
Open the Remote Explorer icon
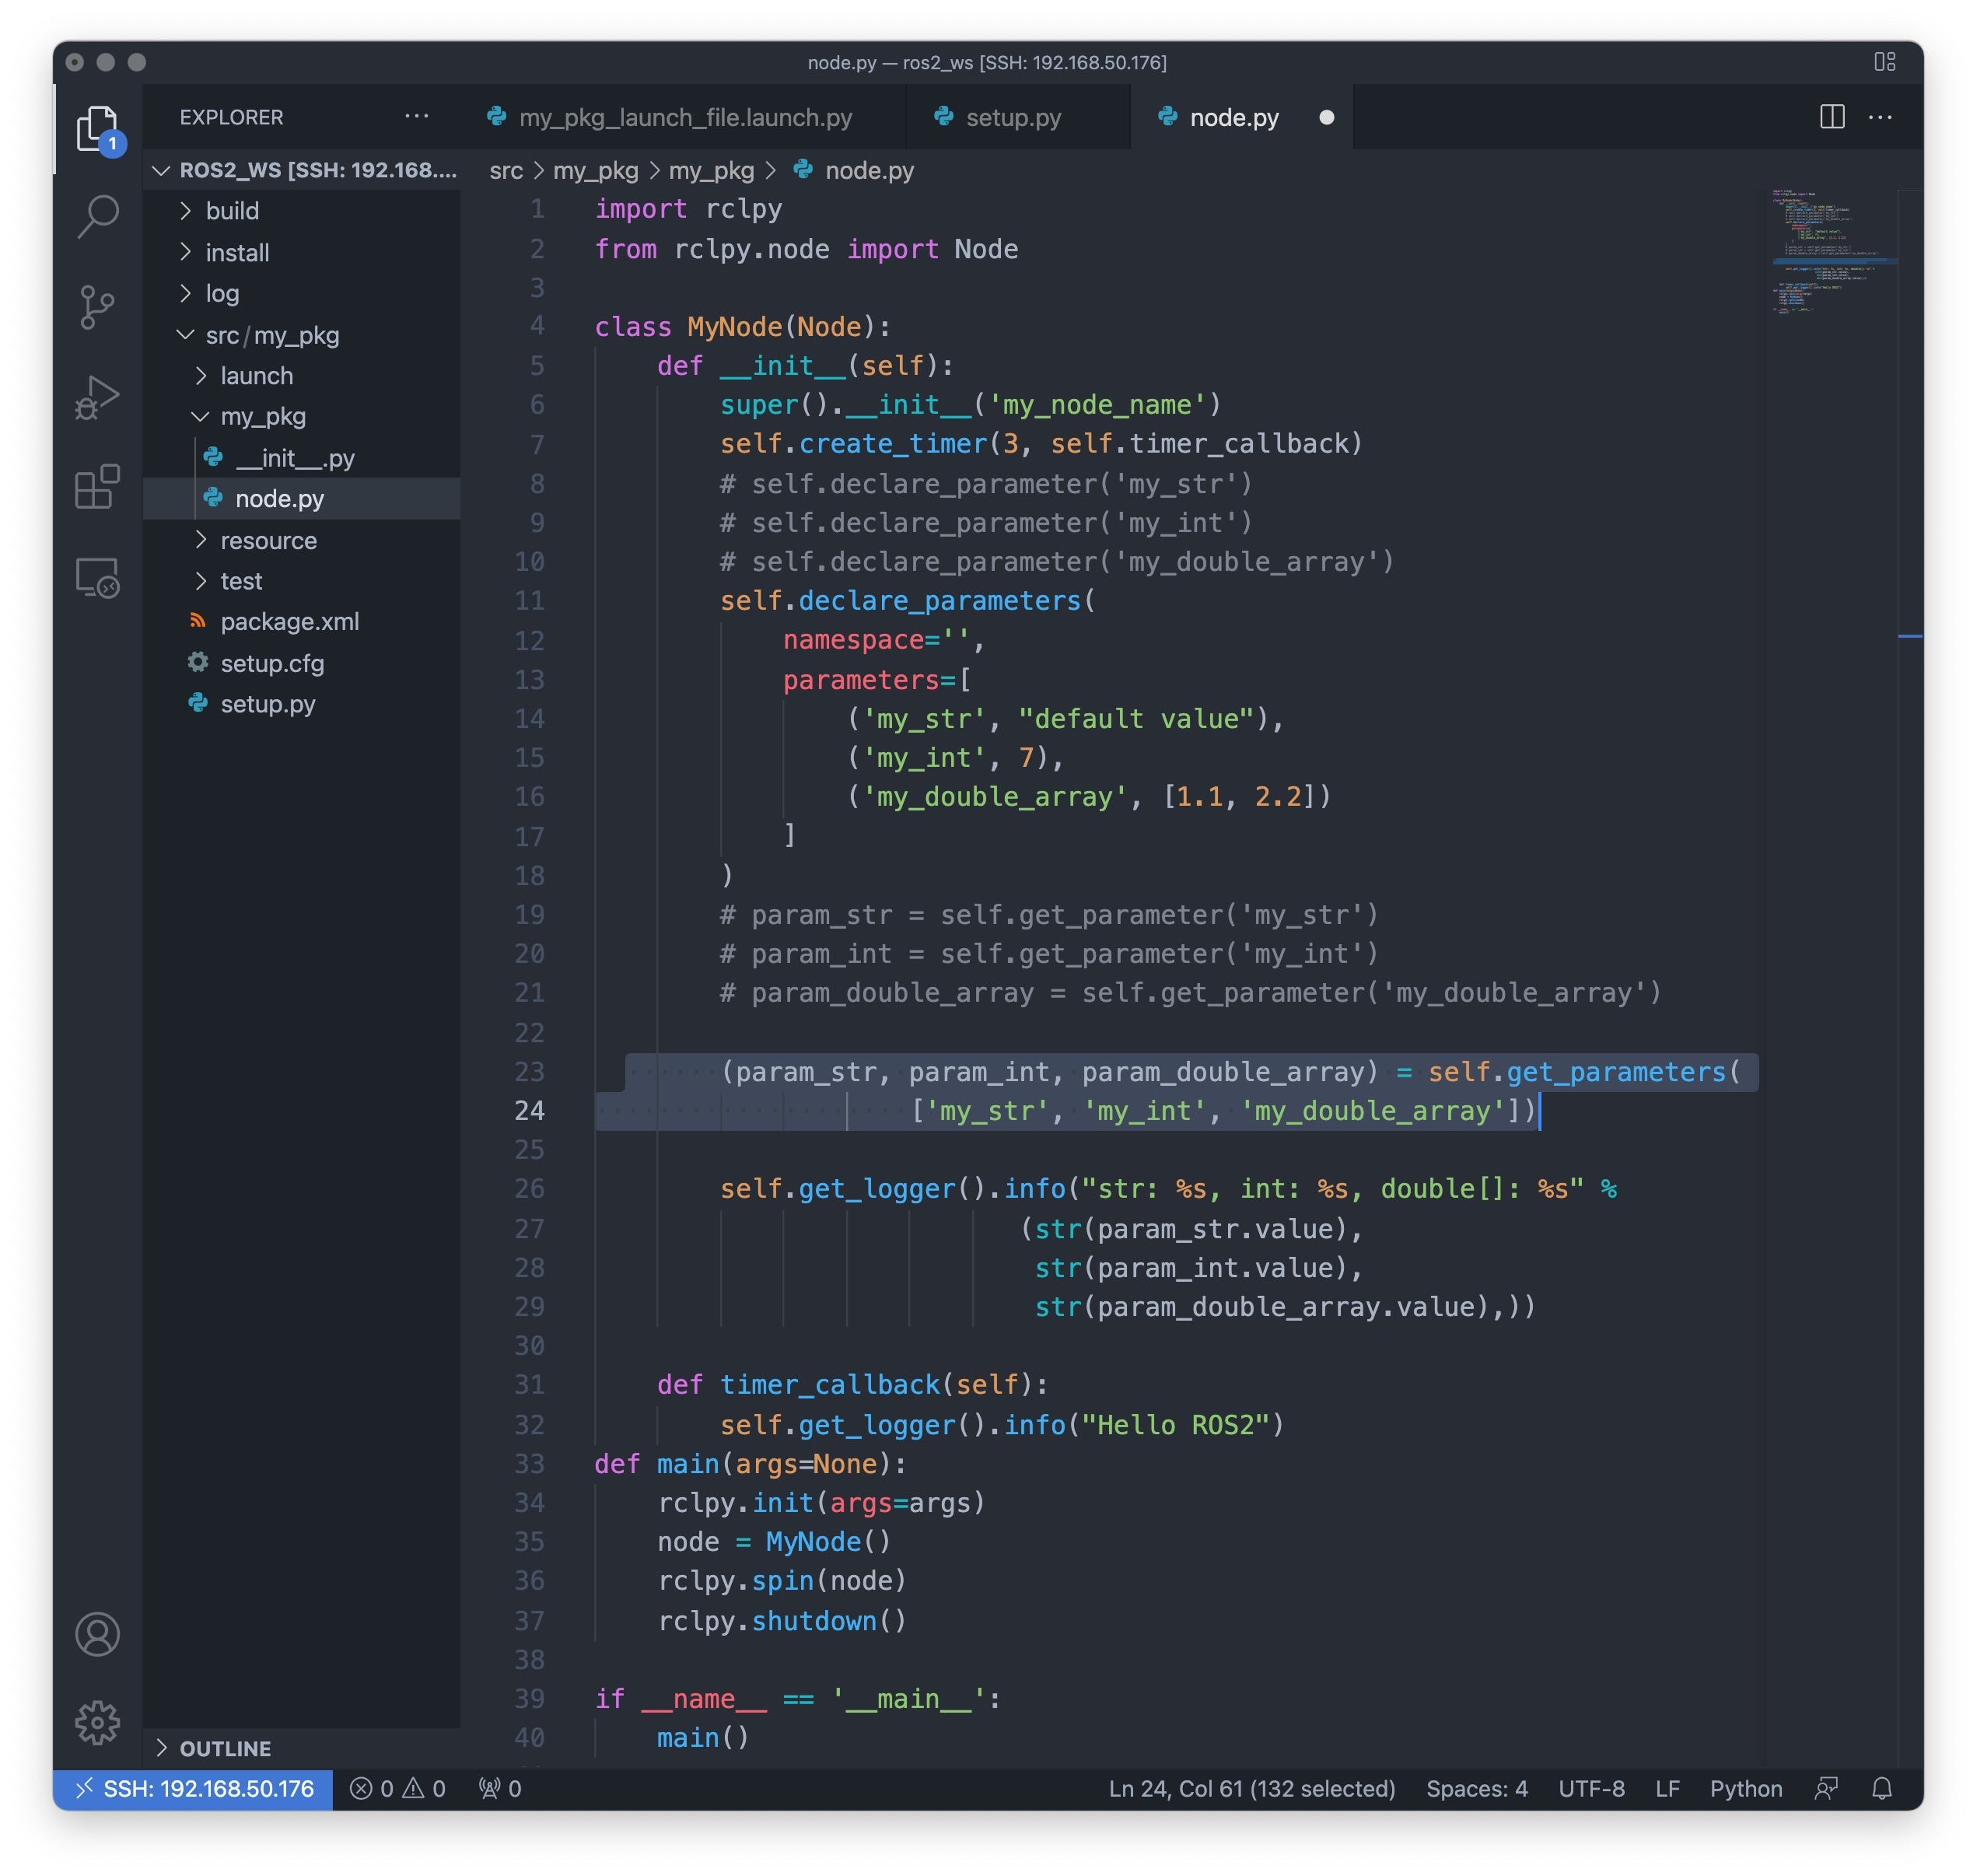(x=97, y=578)
